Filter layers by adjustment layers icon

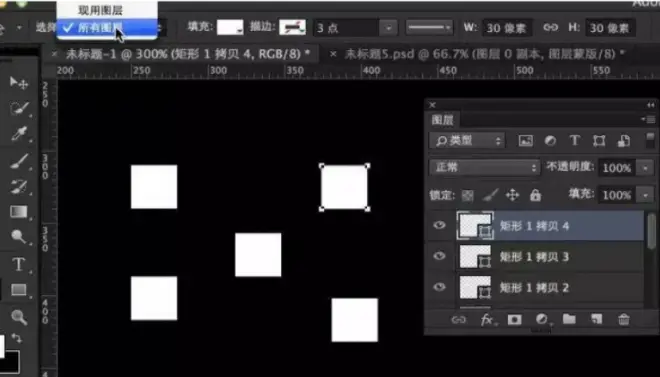coord(550,141)
